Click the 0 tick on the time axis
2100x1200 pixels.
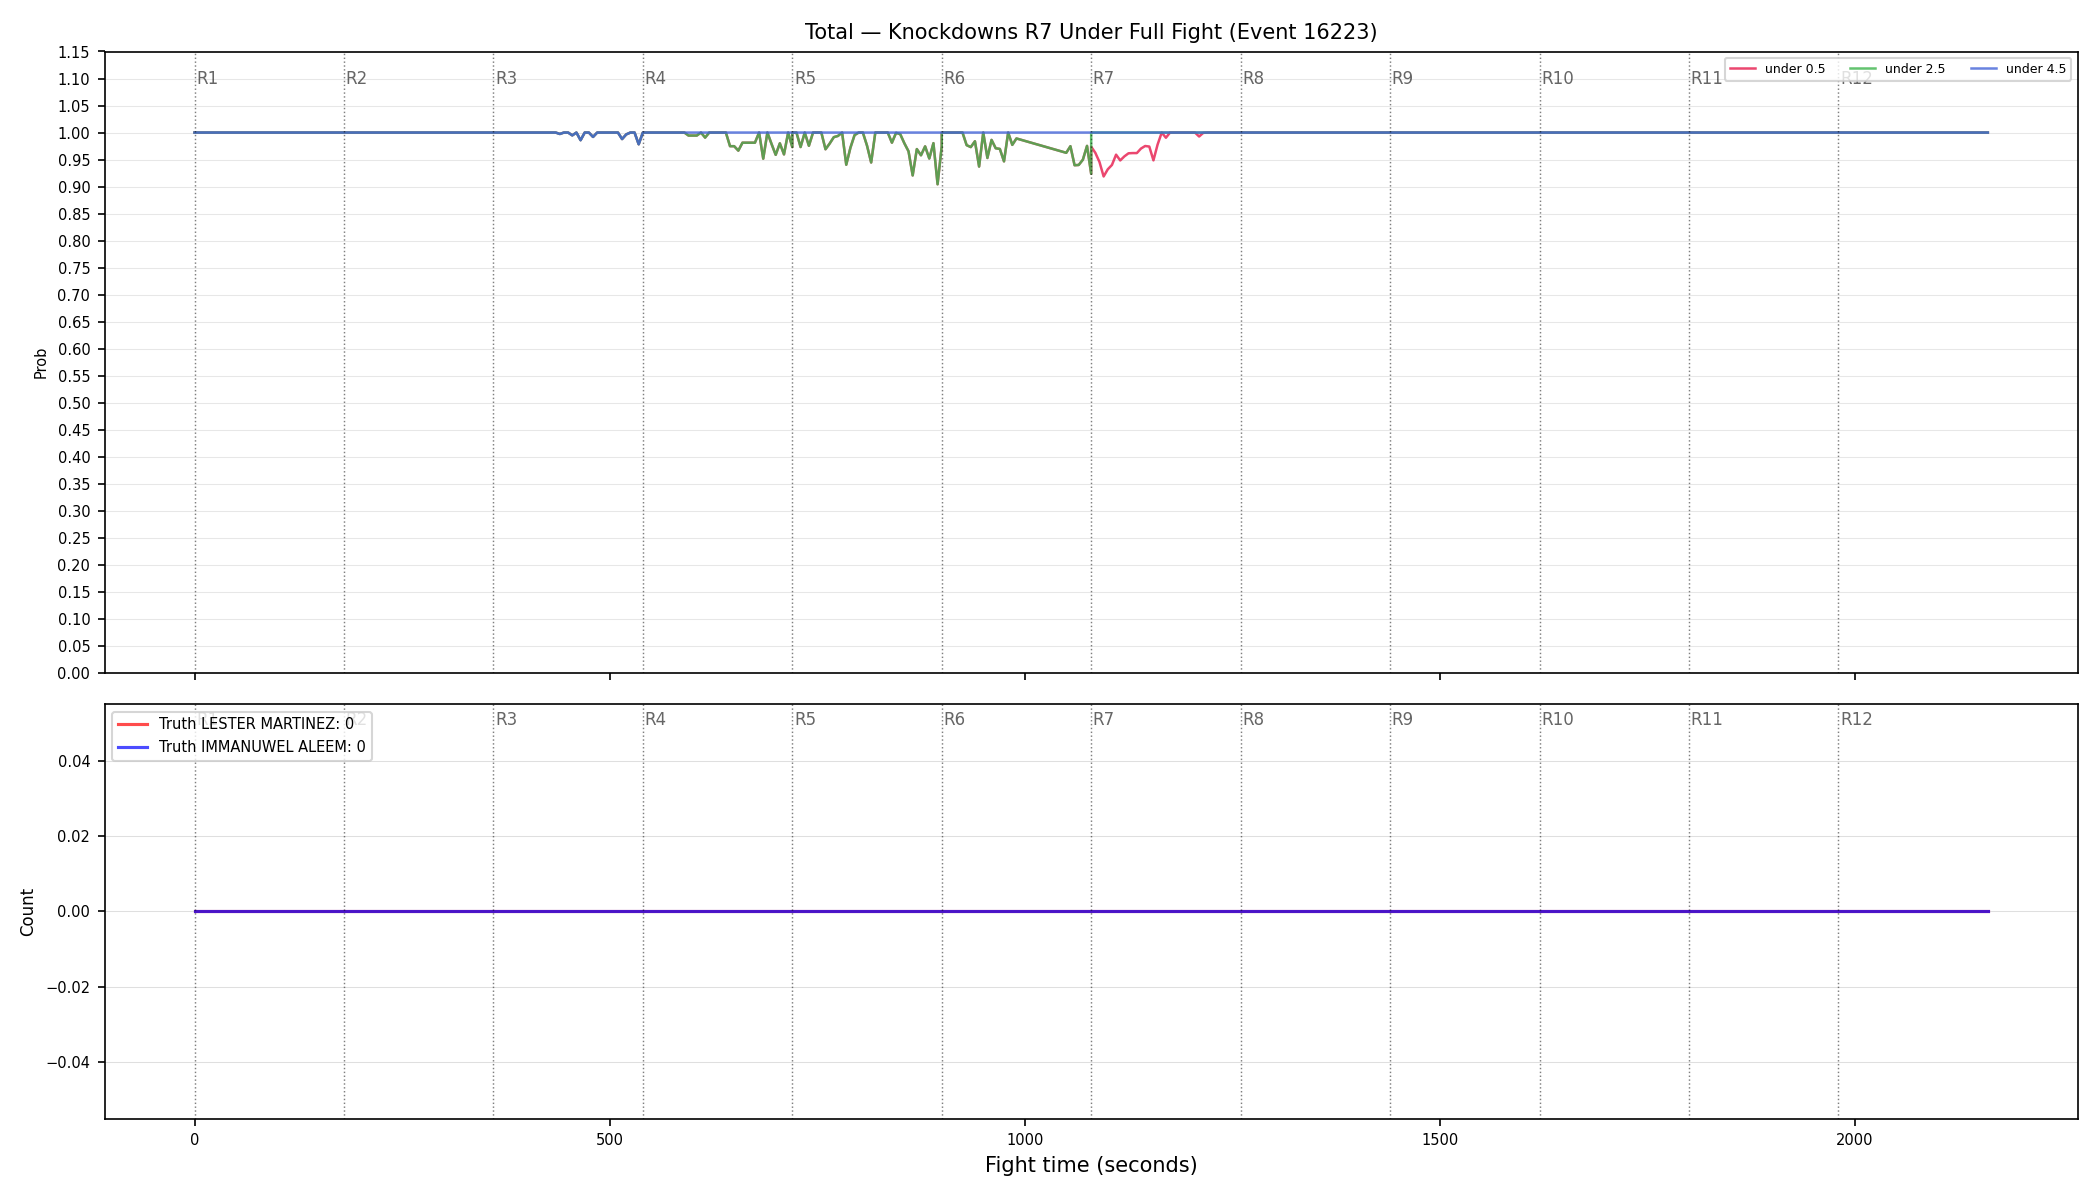pos(195,1139)
